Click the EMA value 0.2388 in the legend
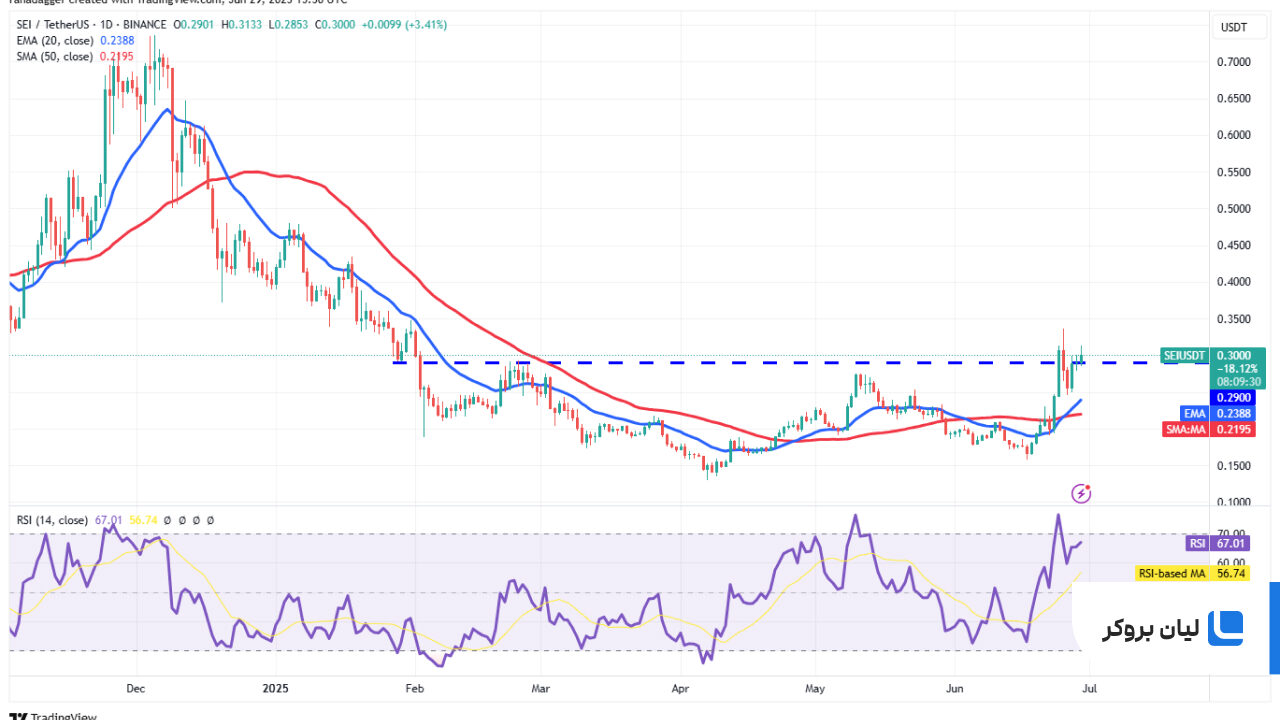Viewport: 1281px width, 720px height. click(115, 40)
